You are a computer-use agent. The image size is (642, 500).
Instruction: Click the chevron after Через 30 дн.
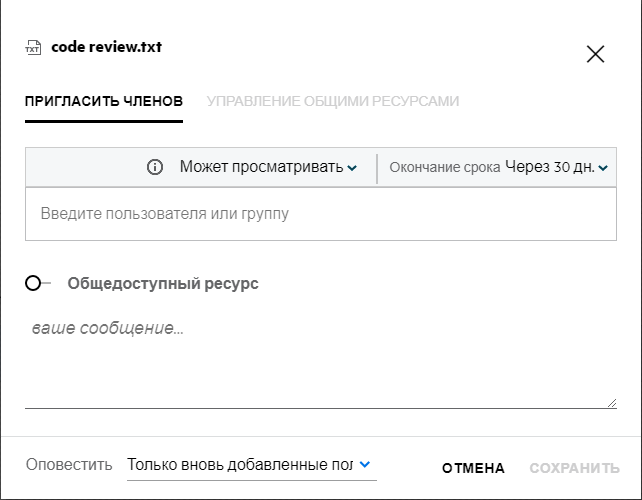603,168
